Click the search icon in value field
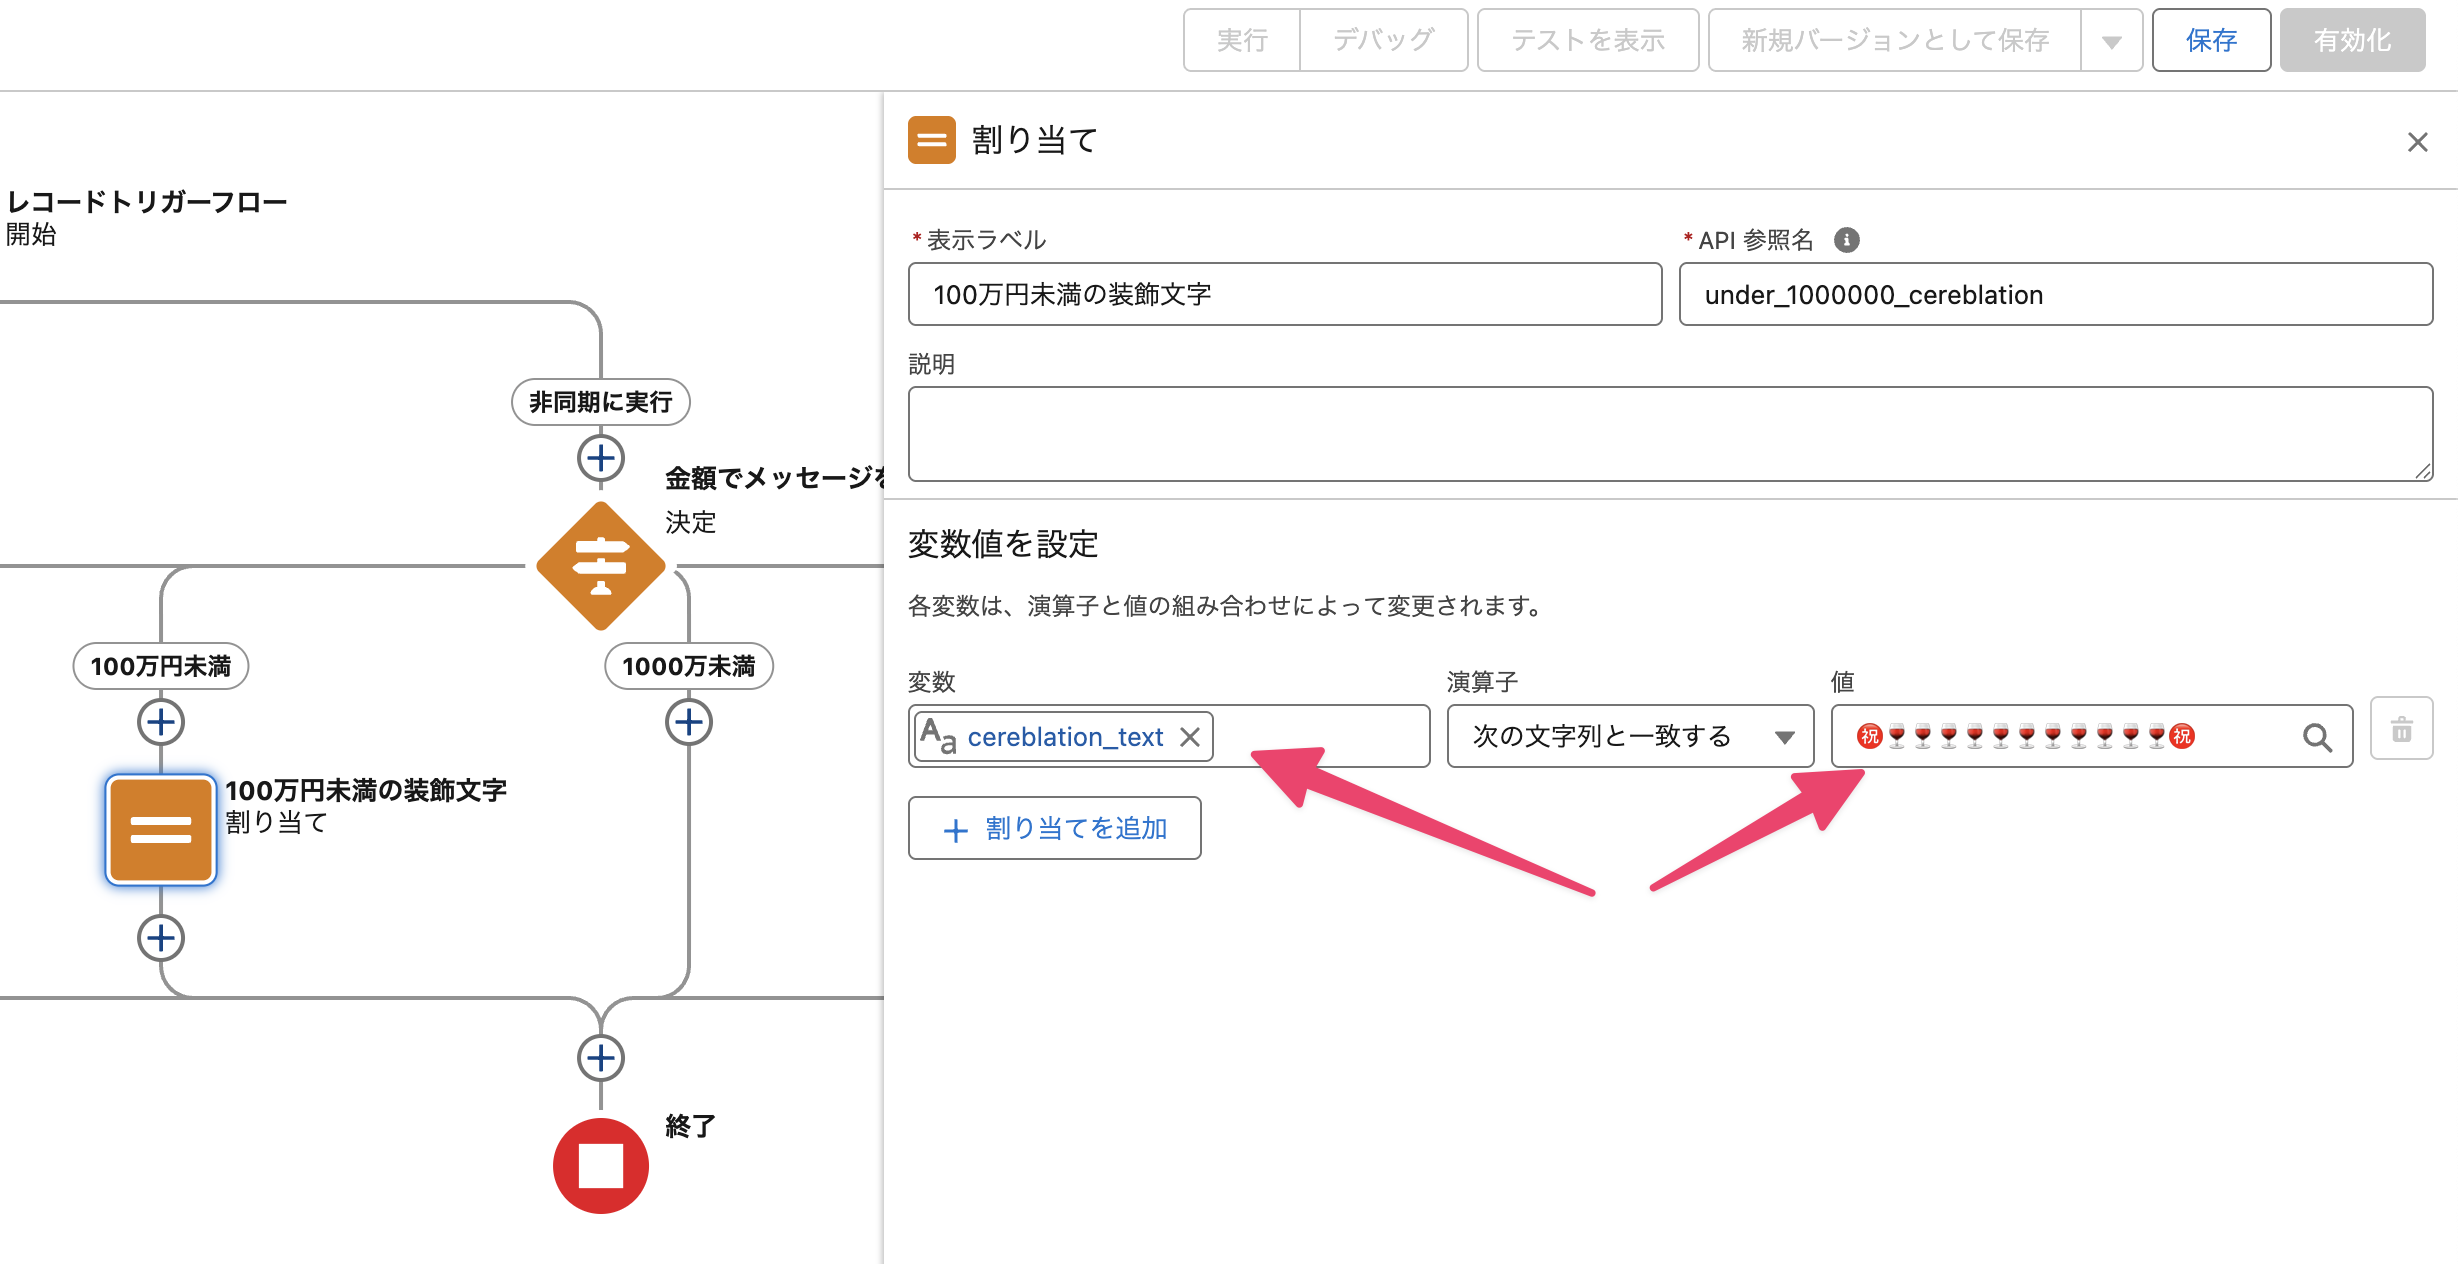Screen dimensions: 2458x1264 2317,738
